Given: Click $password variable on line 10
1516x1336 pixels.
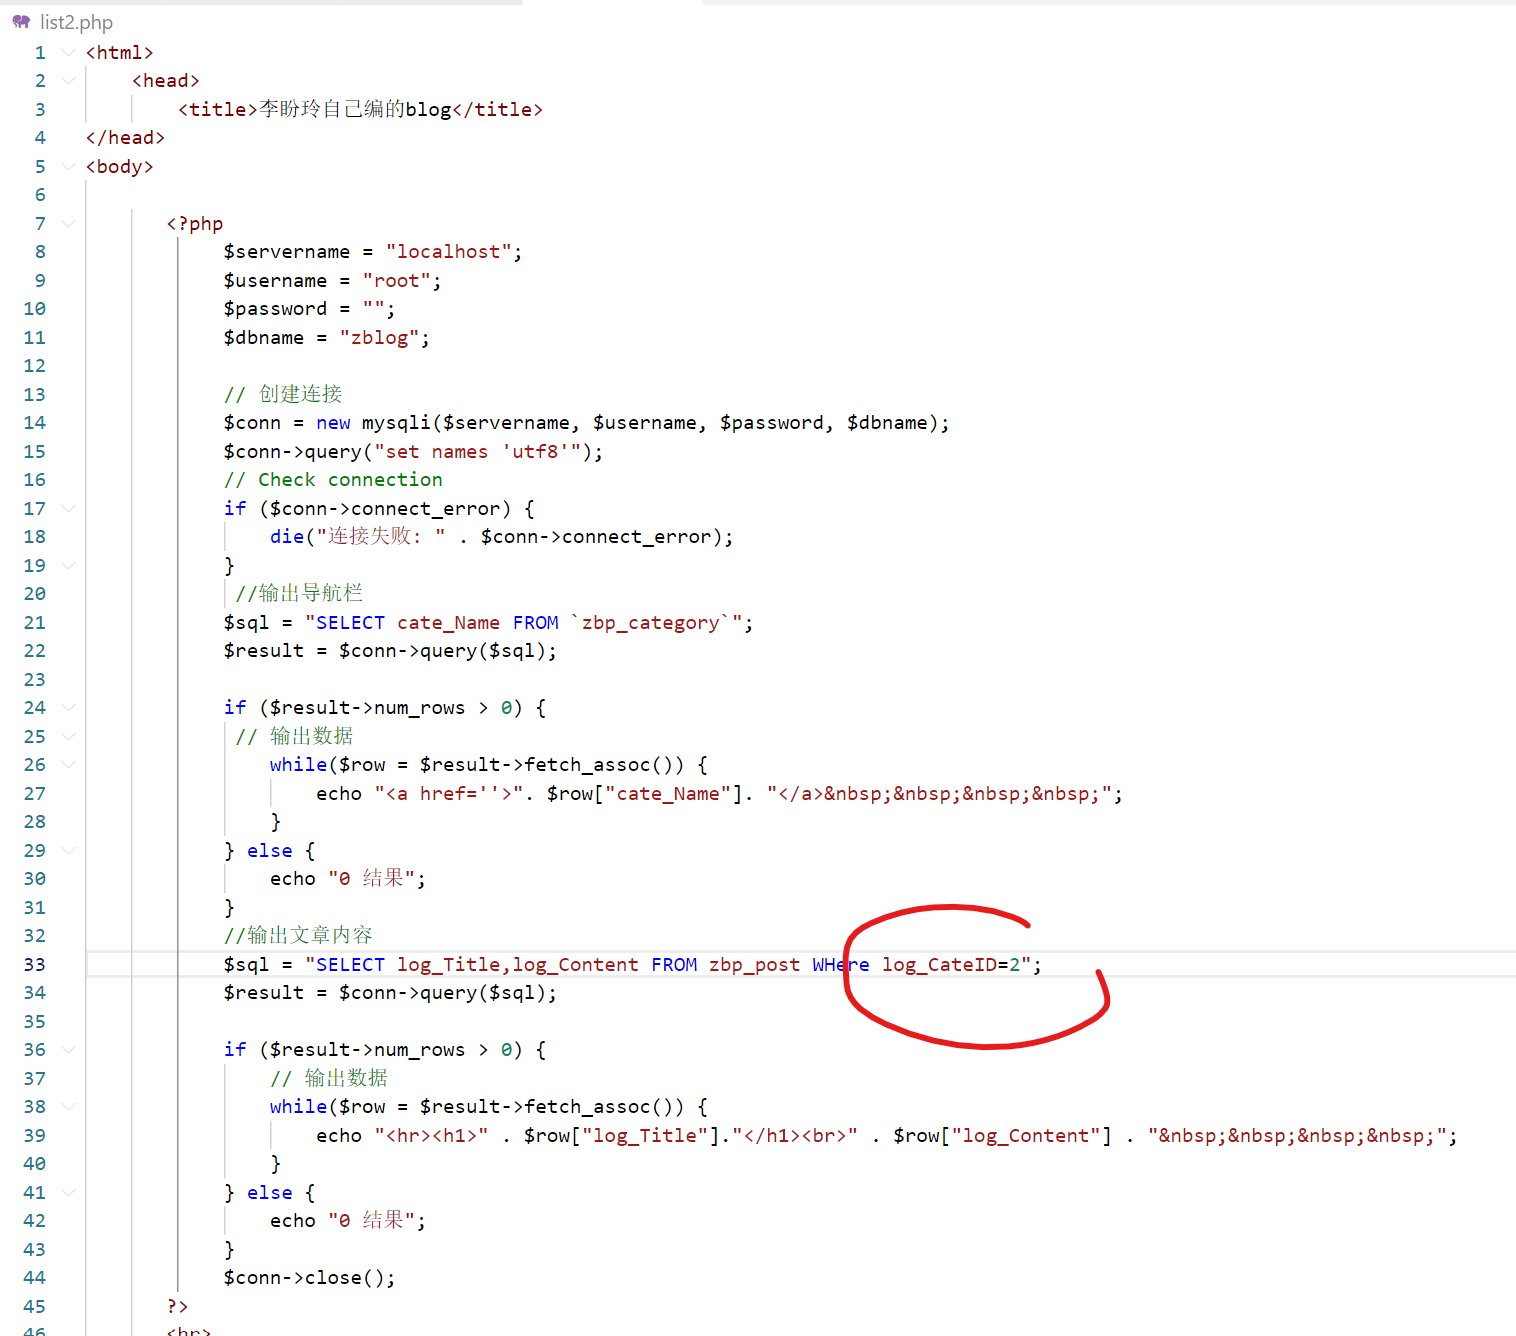Looking at the screenshot, I should point(275,308).
